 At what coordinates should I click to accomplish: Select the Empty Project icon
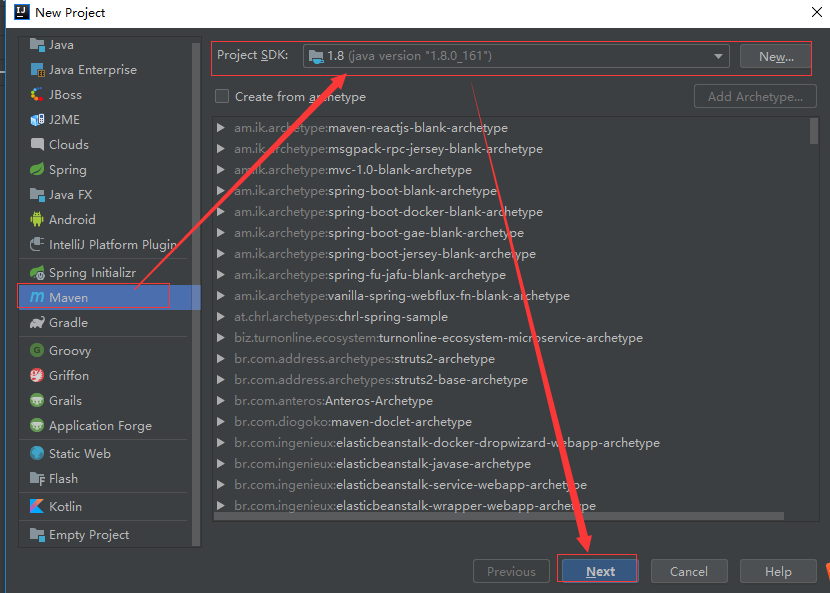37,535
